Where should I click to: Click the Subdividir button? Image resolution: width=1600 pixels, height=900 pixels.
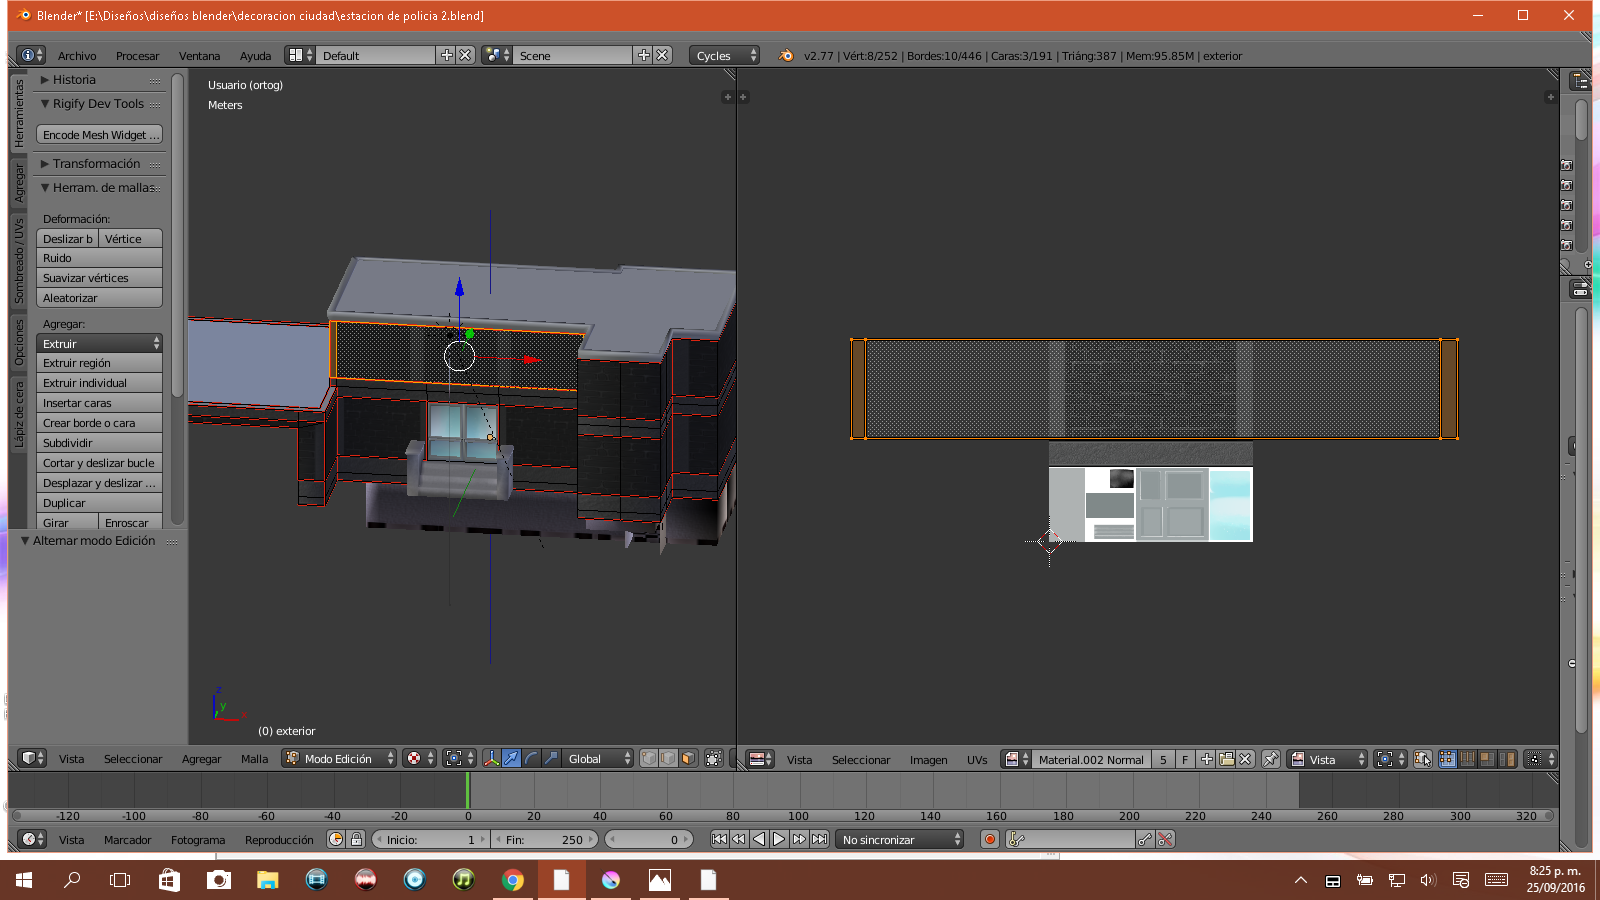point(99,443)
